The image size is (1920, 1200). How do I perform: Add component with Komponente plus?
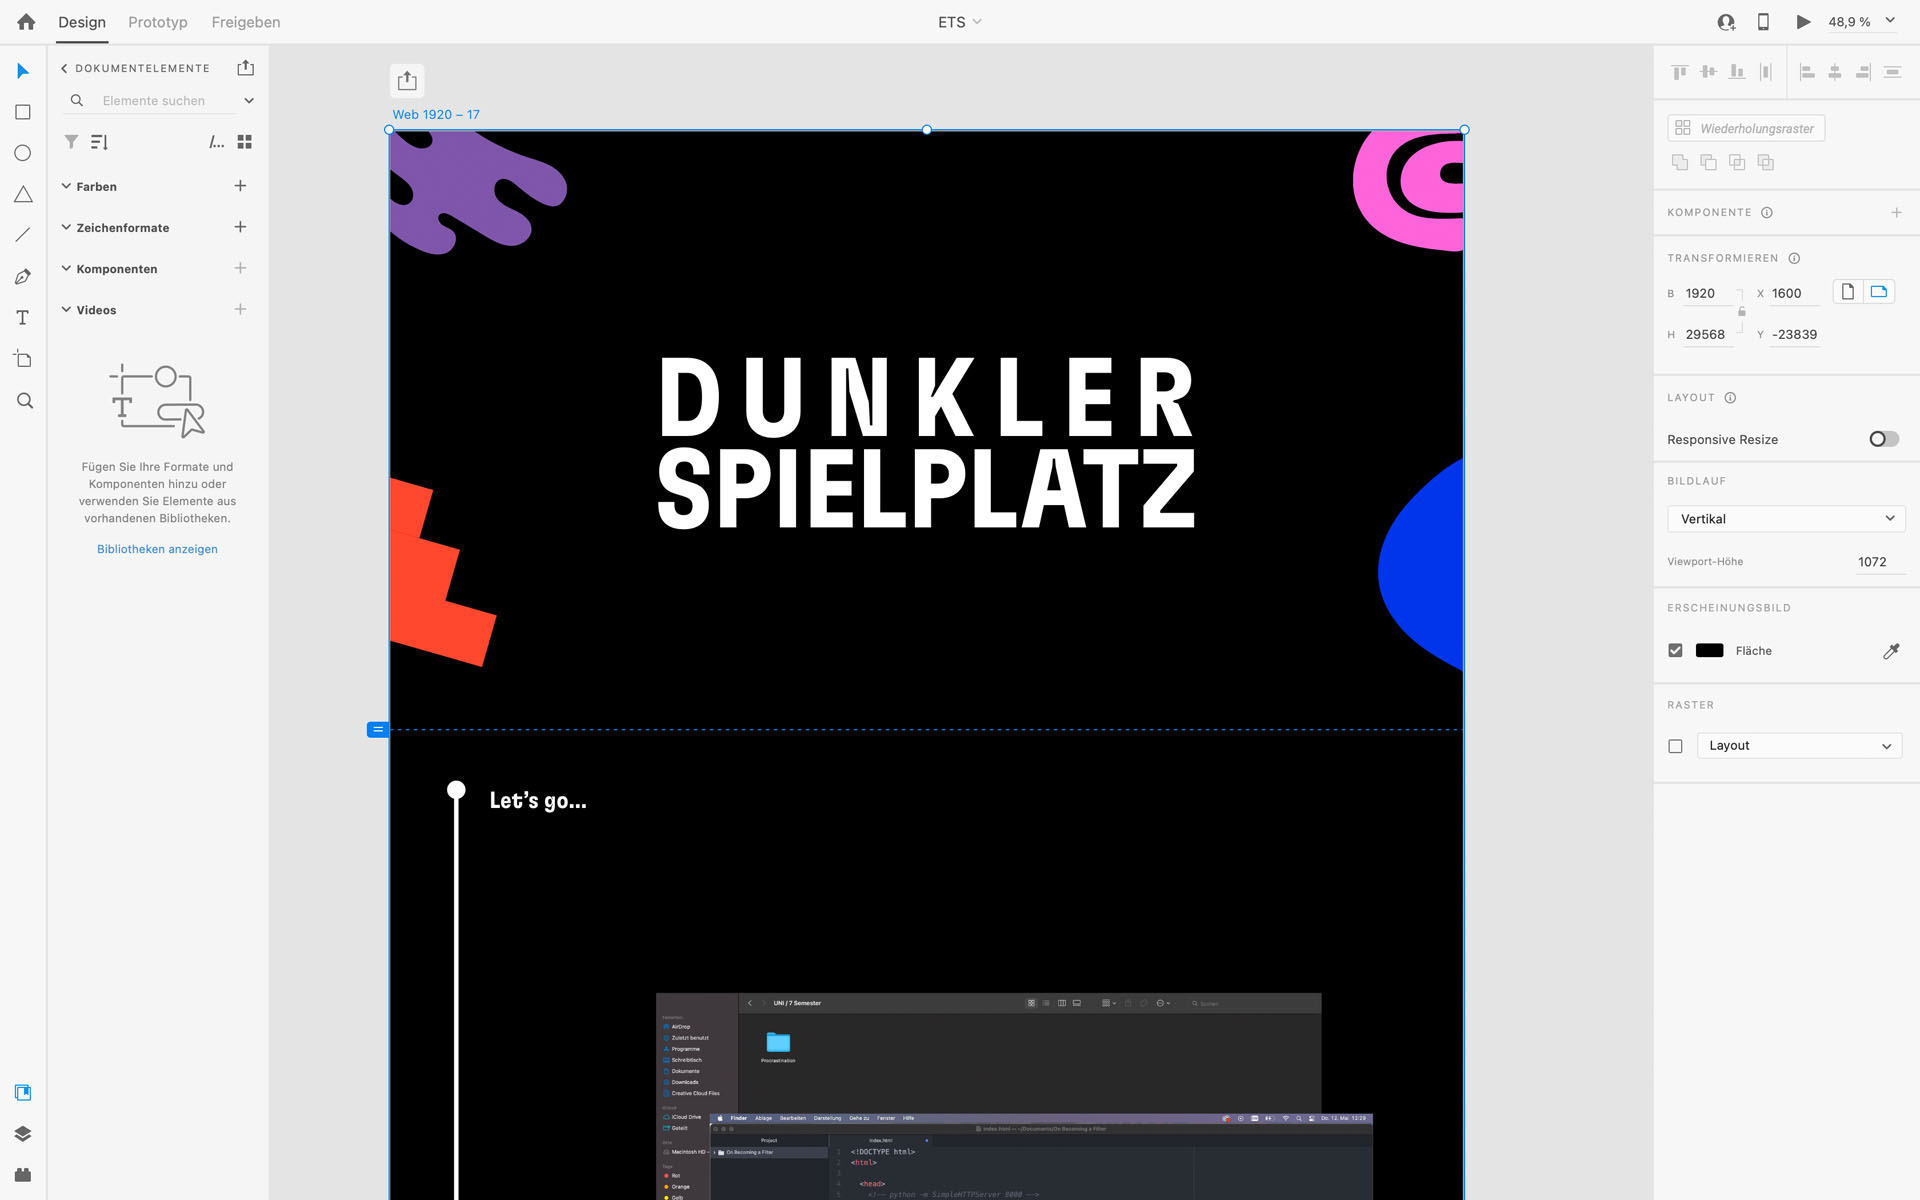click(1896, 212)
